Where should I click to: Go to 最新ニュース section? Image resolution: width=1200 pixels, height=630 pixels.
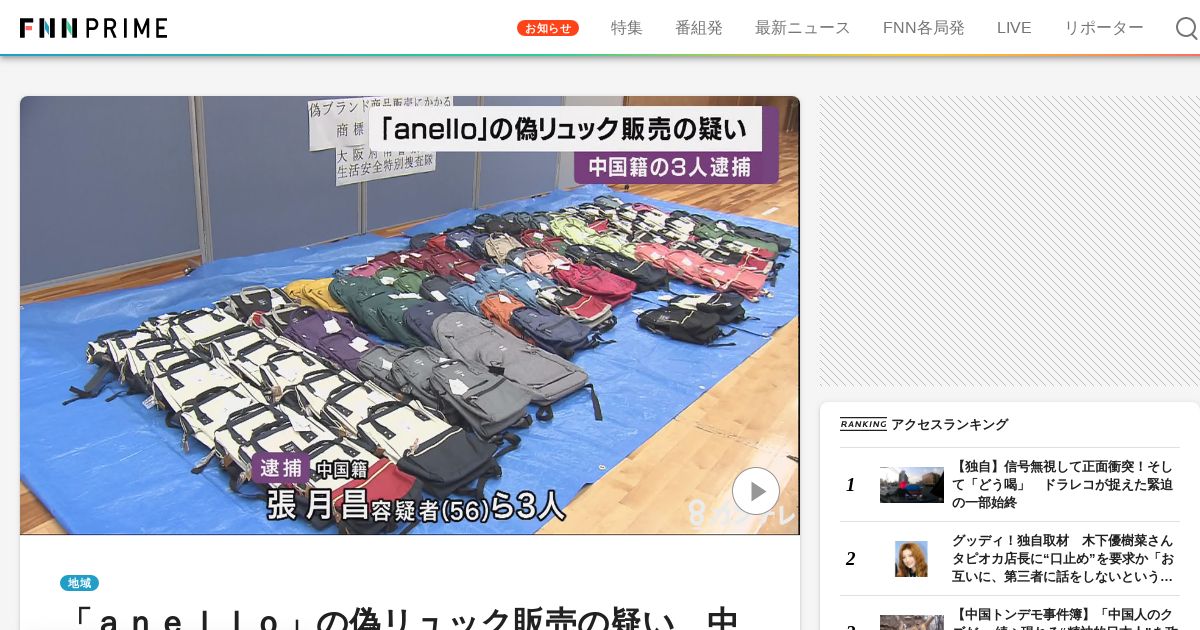coord(803,28)
